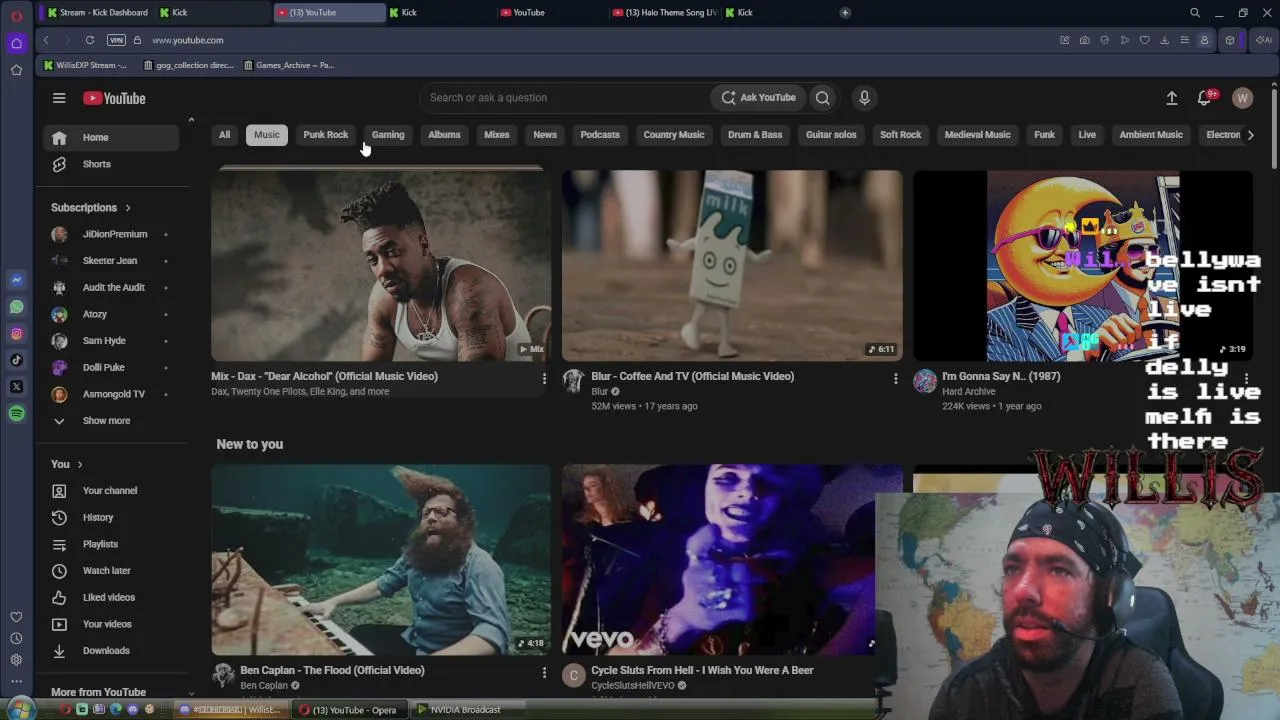This screenshot has width=1280, height=720.
Task: Open the Stream - Kick Dashboard tab
Action: (97, 13)
